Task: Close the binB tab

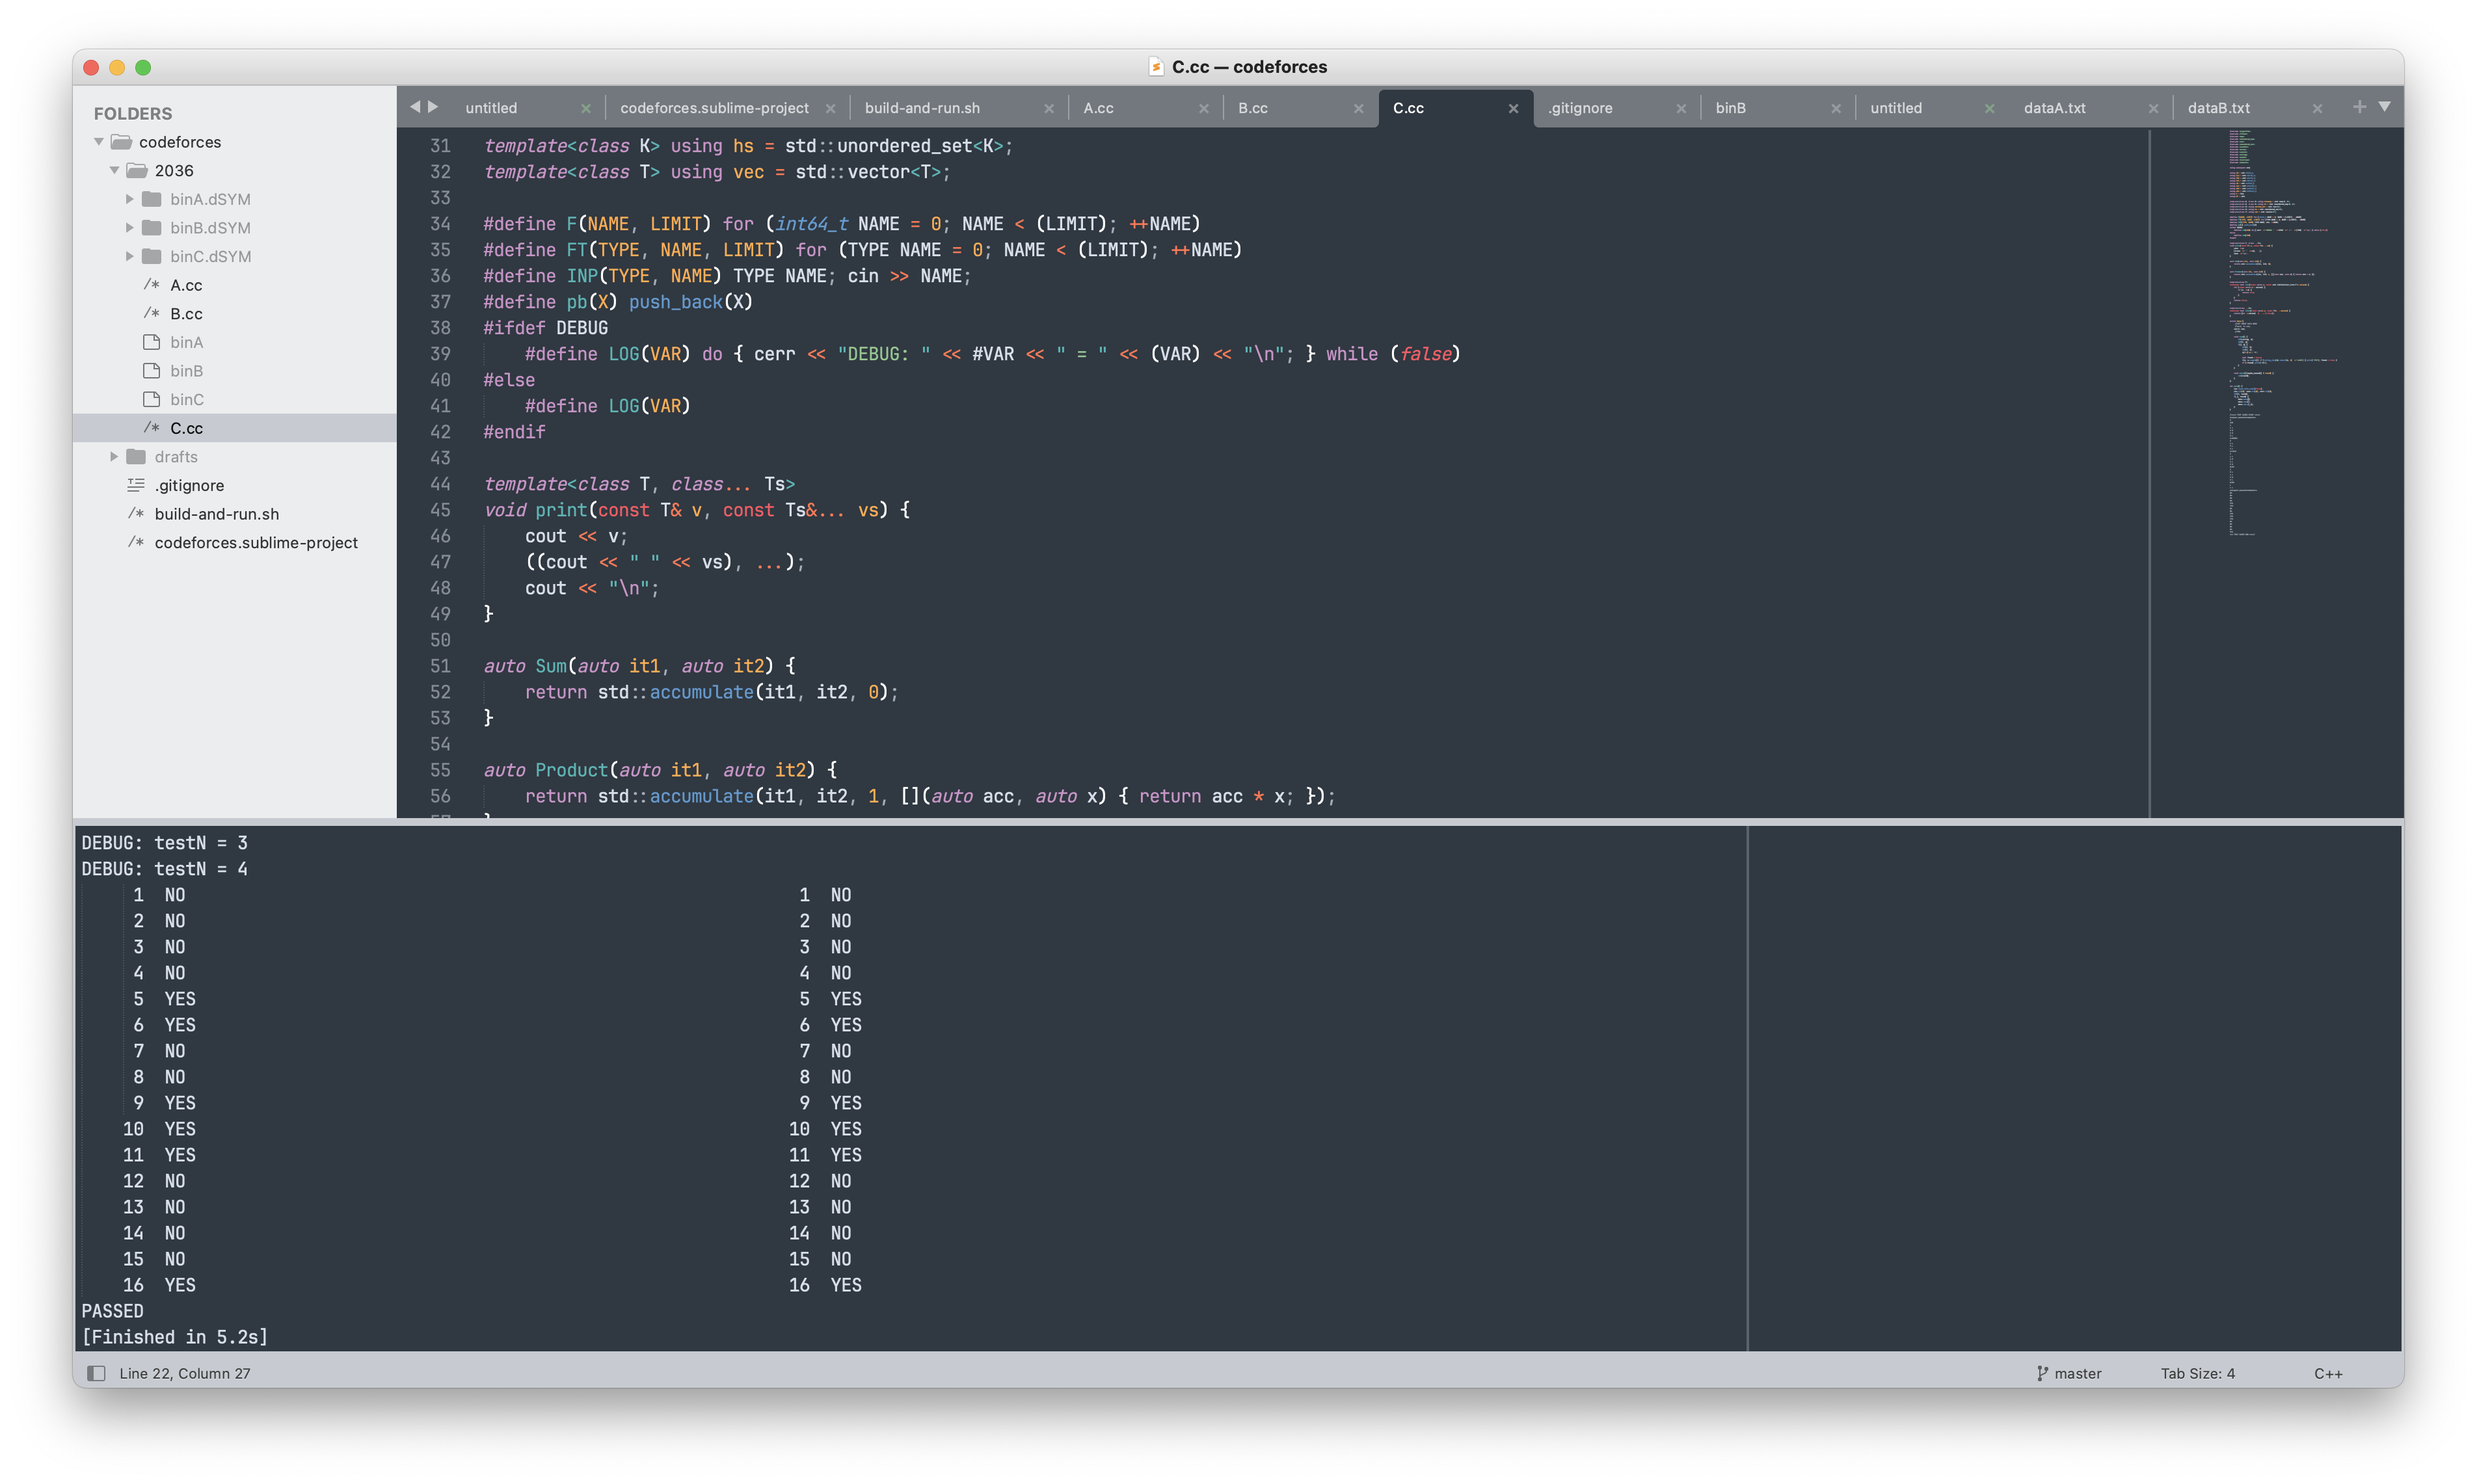Action: pyautogui.click(x=1836, y=108)
